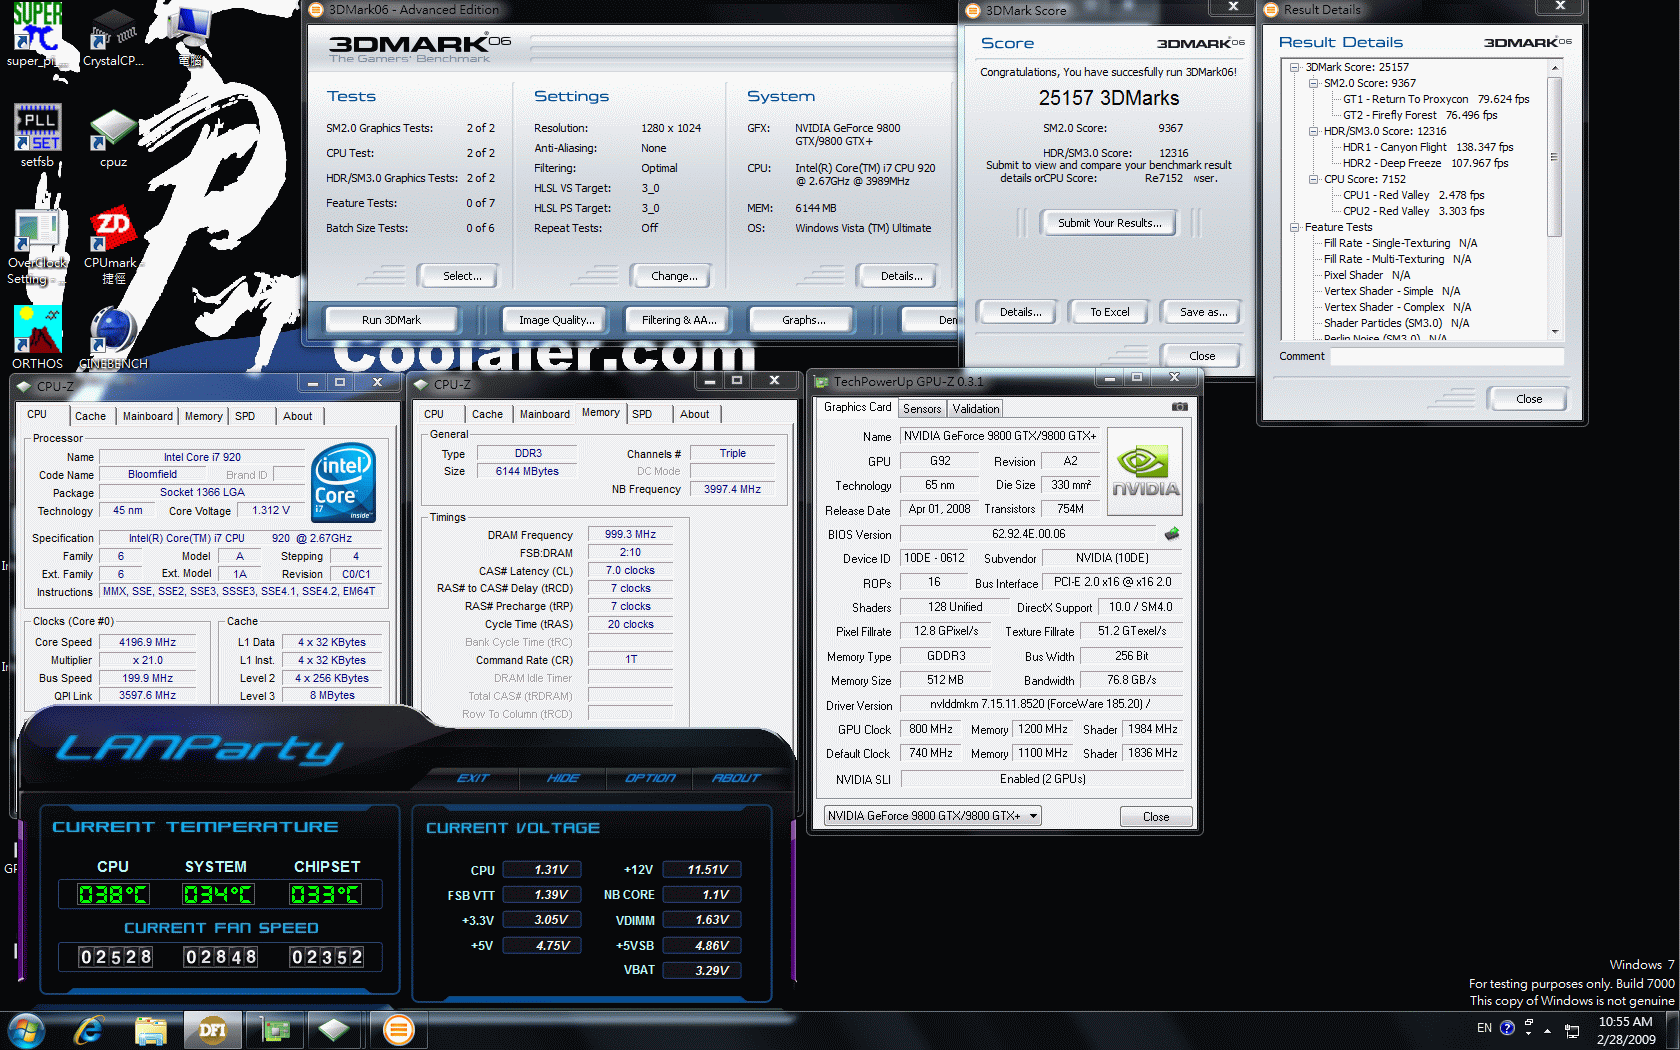Image resolution: width=1680 pixels, height=1050 pixels.
Task: Switch to GPU-Z taskbar button
Action: coord(274,1030)
